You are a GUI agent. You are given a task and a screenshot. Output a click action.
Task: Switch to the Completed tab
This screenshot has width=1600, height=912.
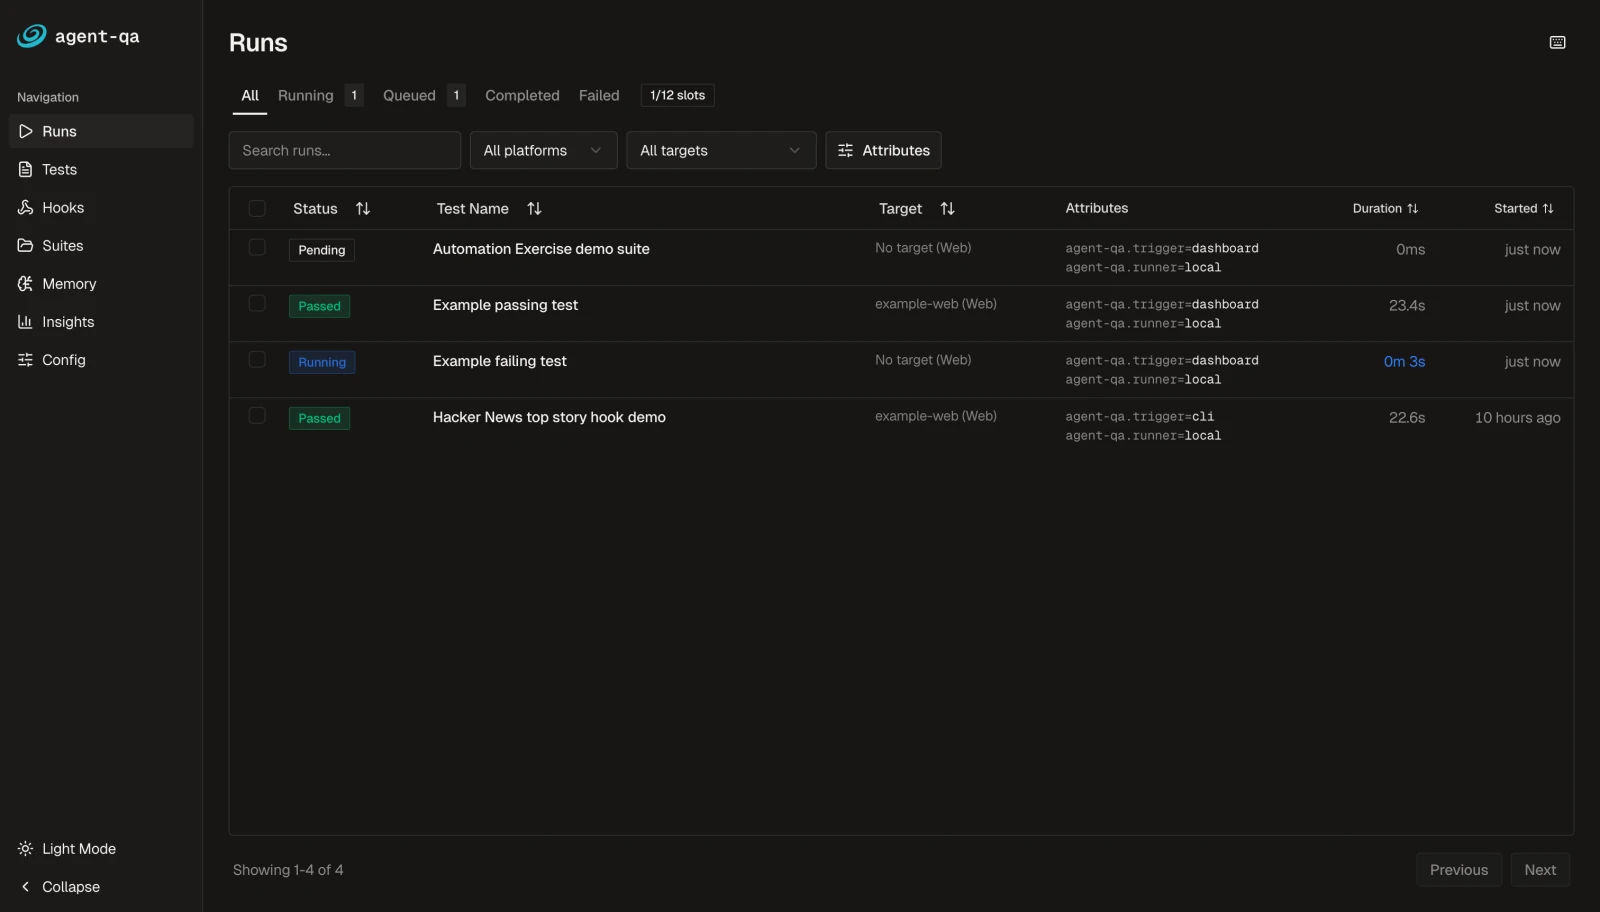[x=522, y=95]
